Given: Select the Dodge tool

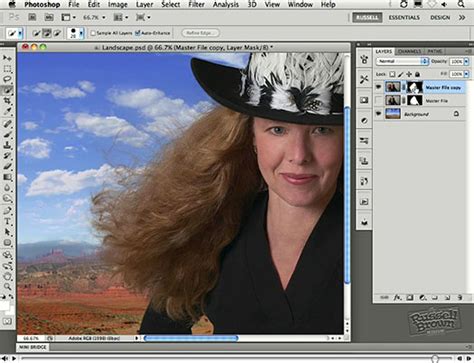Looking at the screenshot, I should [7, 199].
